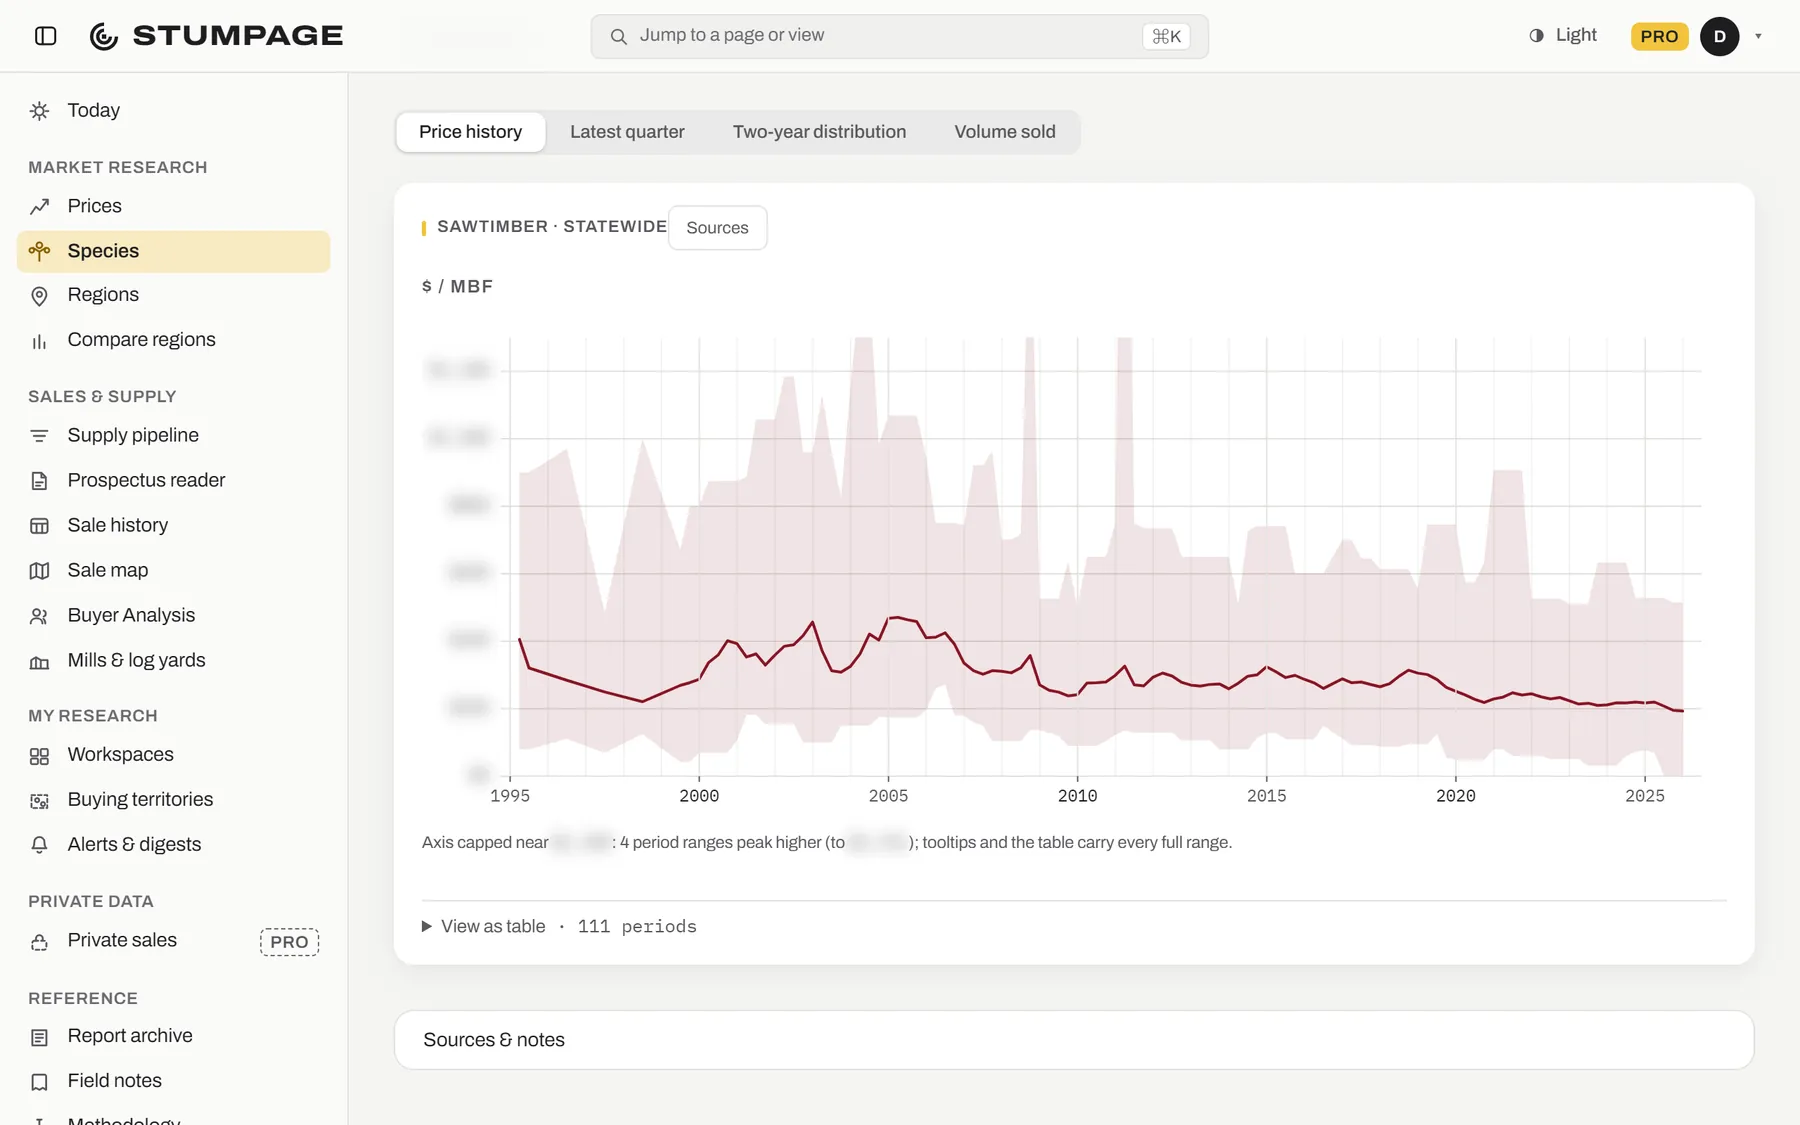Go to Today page
Image resolution: width=1800 pixels, height=1125 pixels.
(93, 111)
